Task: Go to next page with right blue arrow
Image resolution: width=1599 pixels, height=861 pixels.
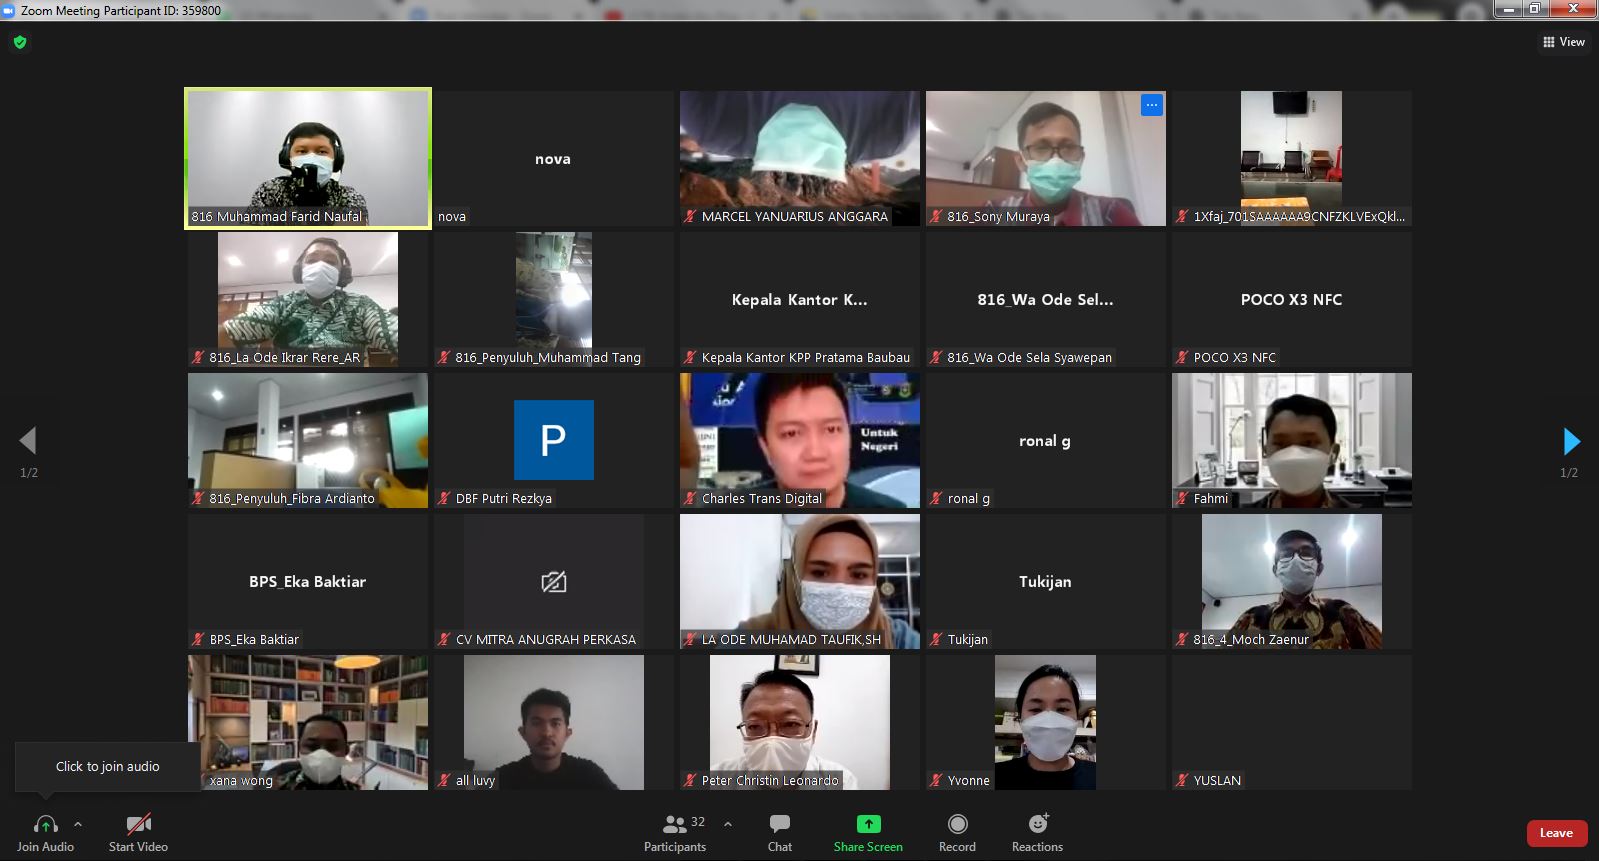Action: pos(1571,441)
